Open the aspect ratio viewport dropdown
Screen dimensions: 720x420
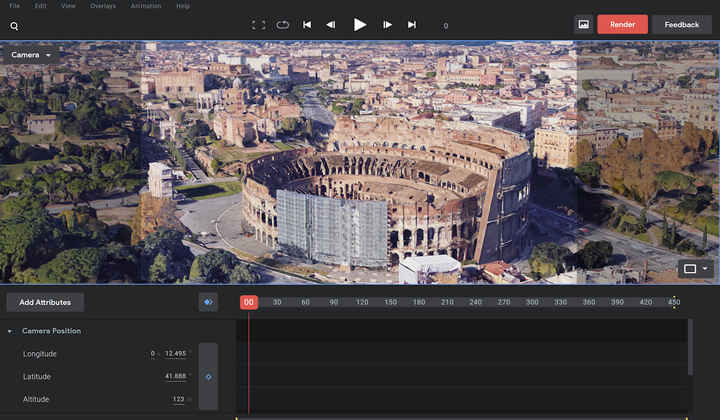click(695, 269)
